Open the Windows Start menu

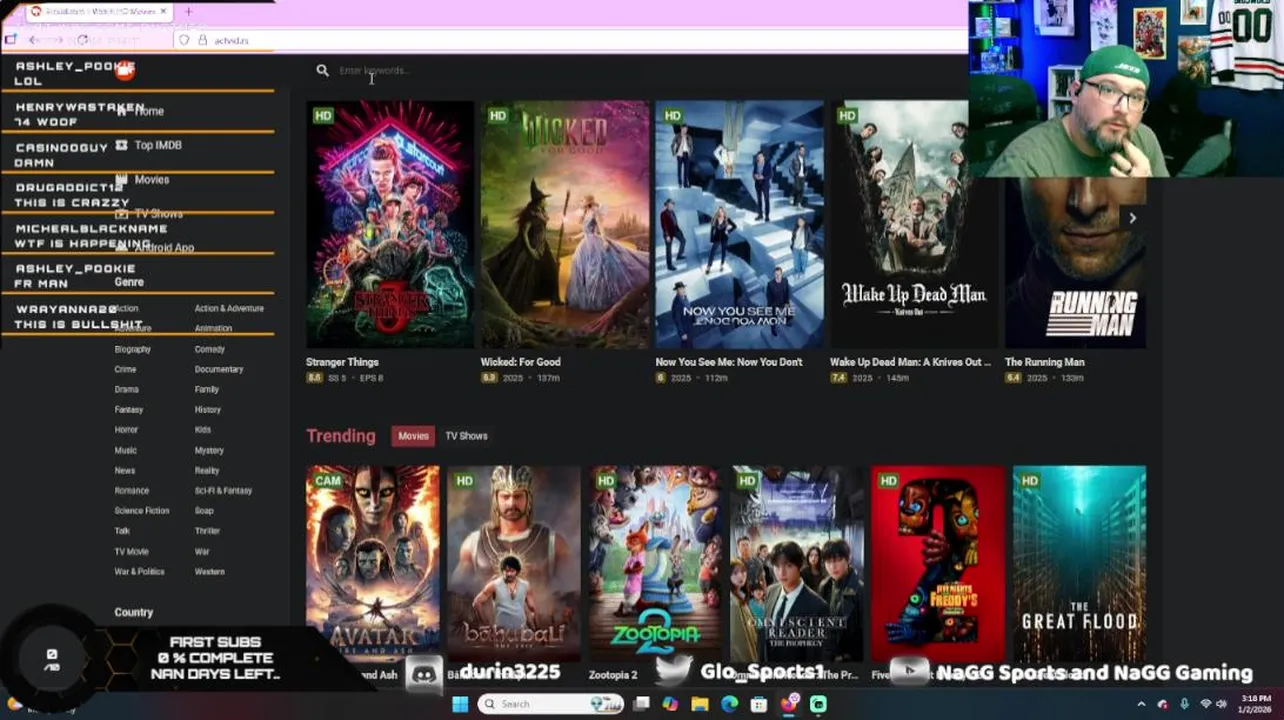(x=460, y=704)
